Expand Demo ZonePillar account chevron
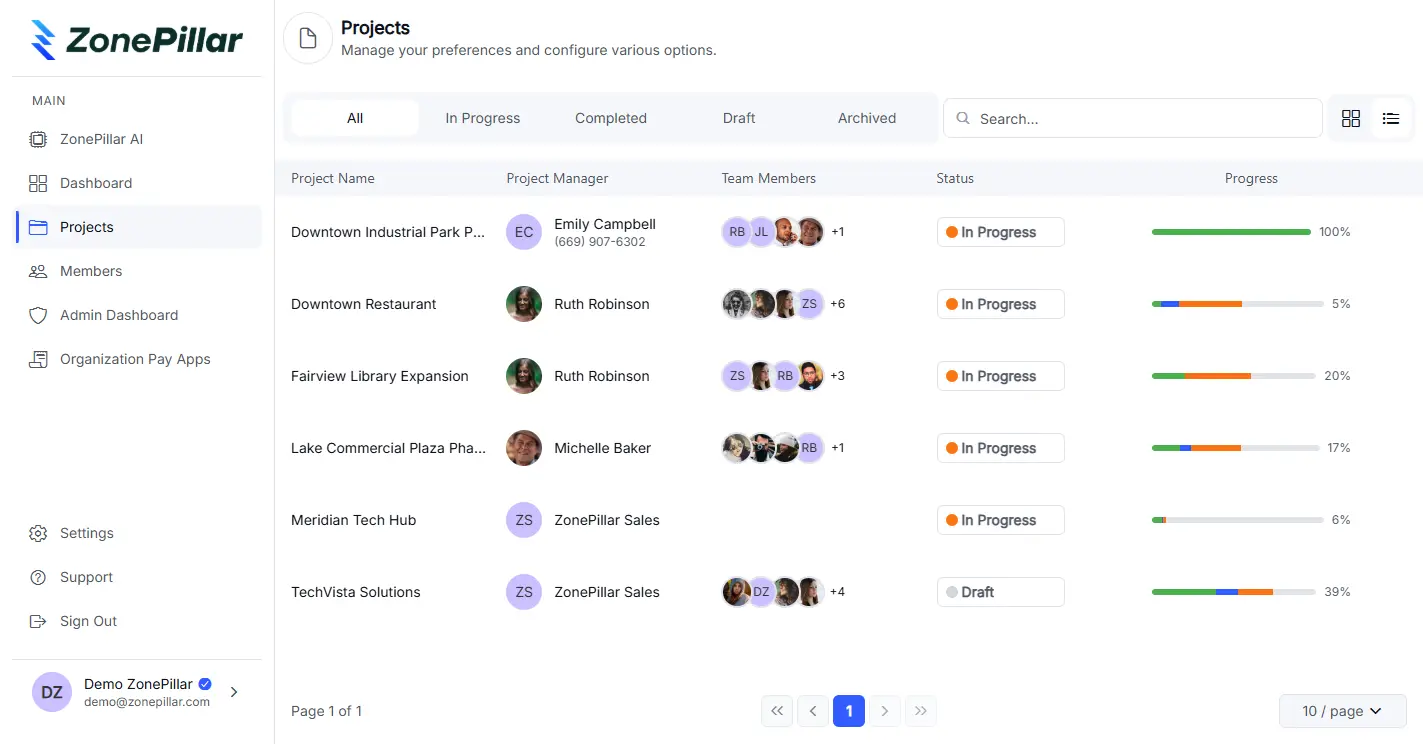The image size is (1423, 744). click(x=234, y=691)
